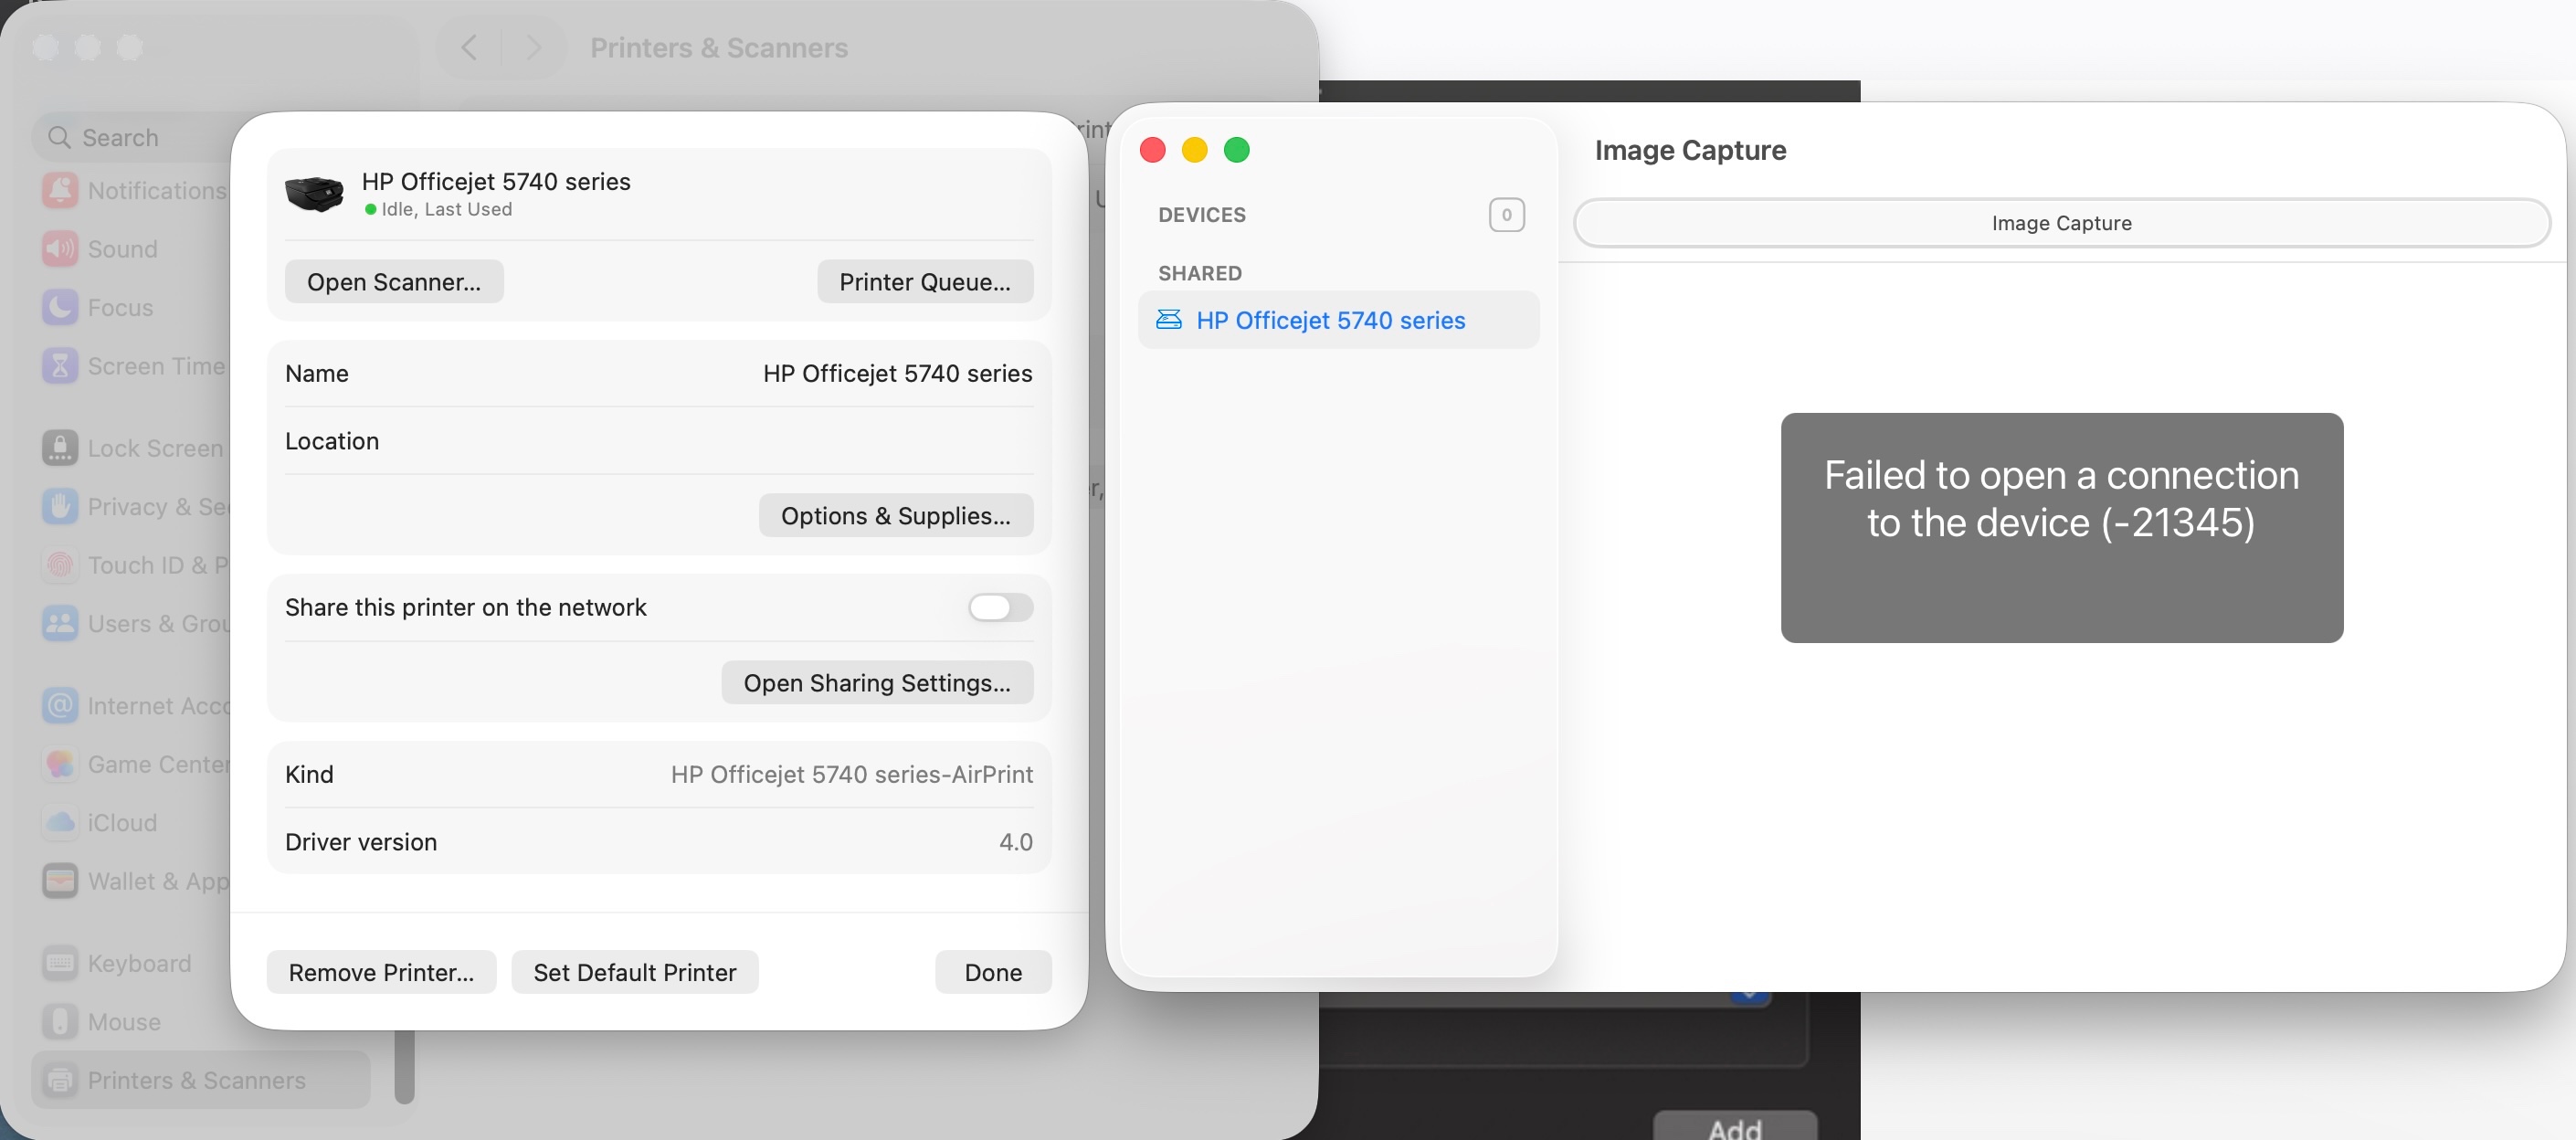This screenshot has height=1140, width=2576.
Task: Click the Focus moon sidebar icon
Action: pyautogui.click(x=60, y=307)
